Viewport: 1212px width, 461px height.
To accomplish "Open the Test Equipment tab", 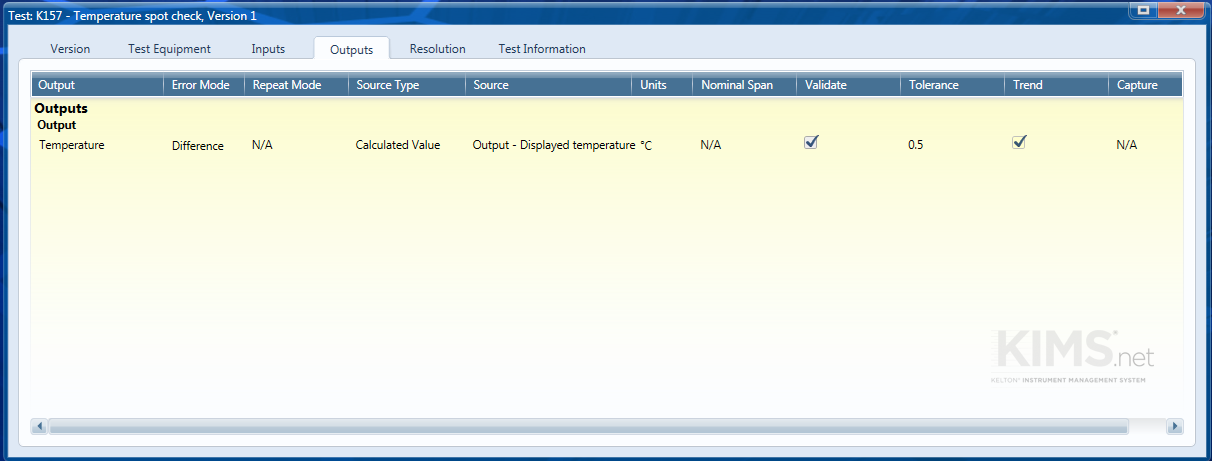I will click(169, 49).
